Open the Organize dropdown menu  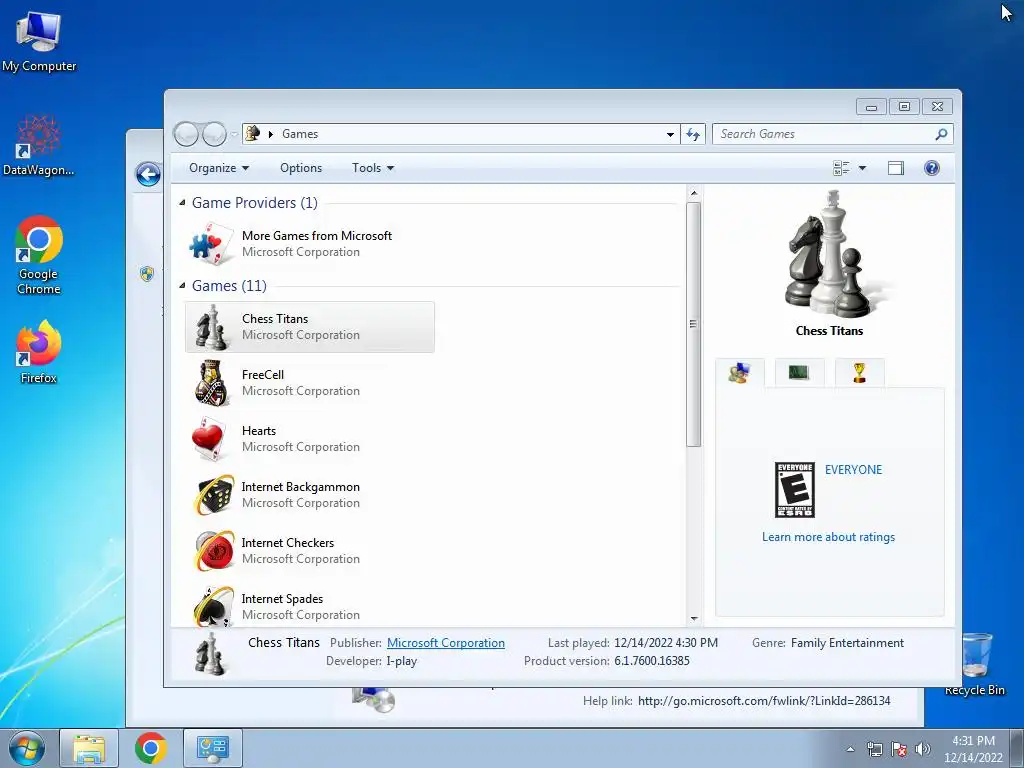[219, 168]
